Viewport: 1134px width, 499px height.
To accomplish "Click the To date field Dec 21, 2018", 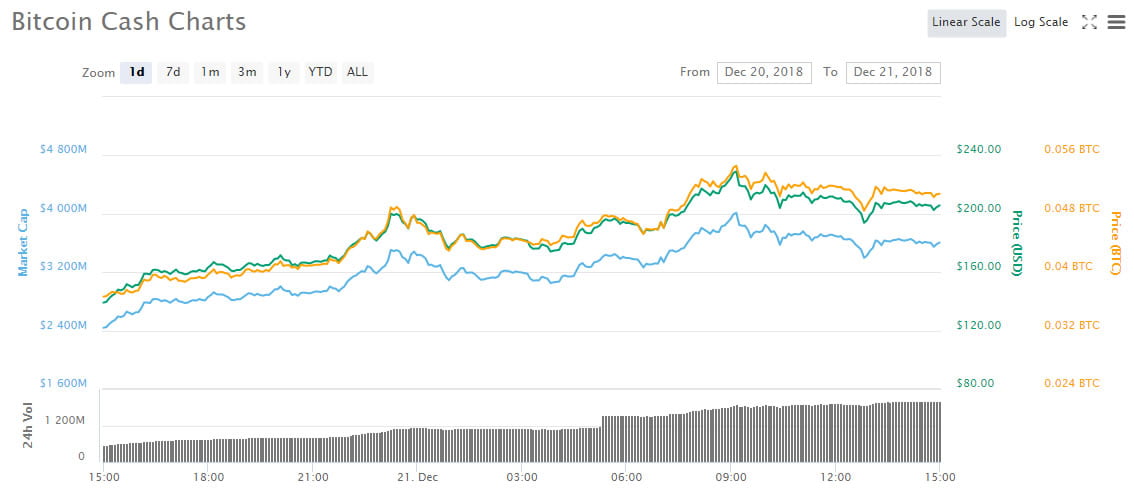I will pyautogui.click(x=893, y=72).
